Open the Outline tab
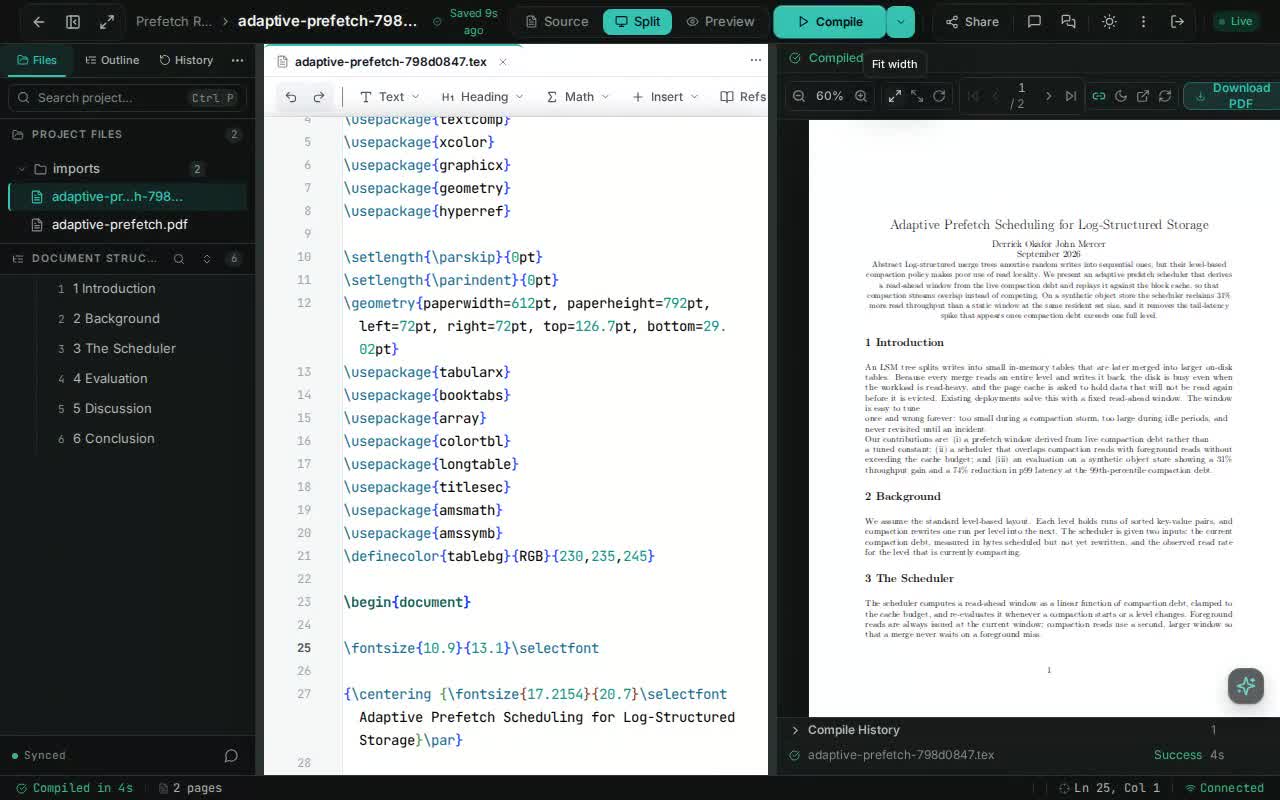 coord(112,60)
